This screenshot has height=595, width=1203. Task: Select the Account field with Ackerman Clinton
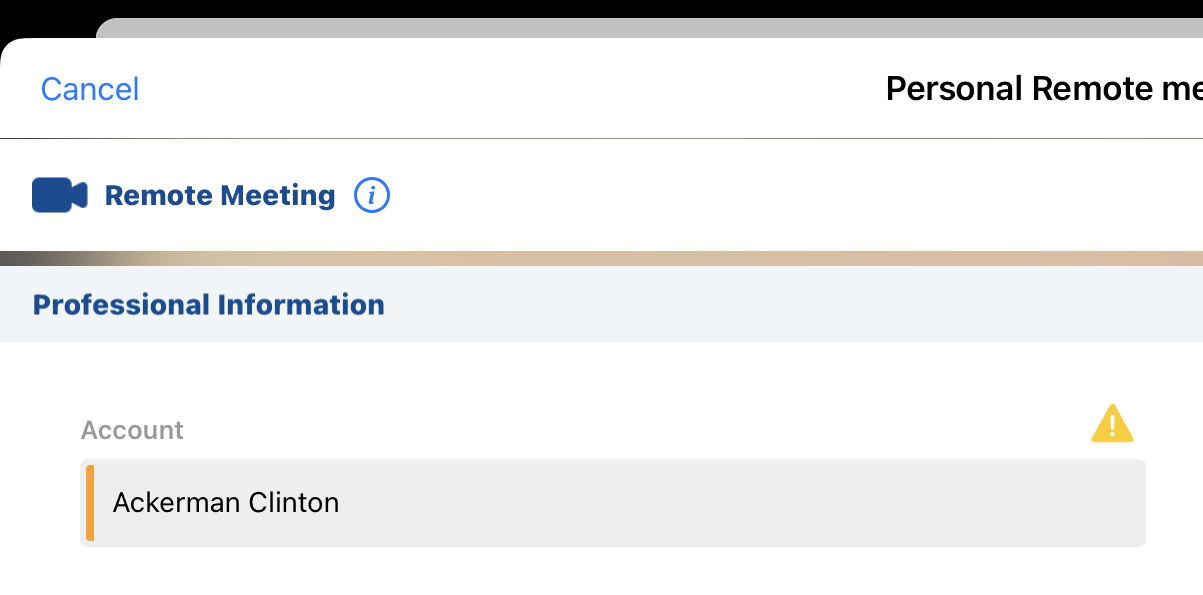pos(612,502)
